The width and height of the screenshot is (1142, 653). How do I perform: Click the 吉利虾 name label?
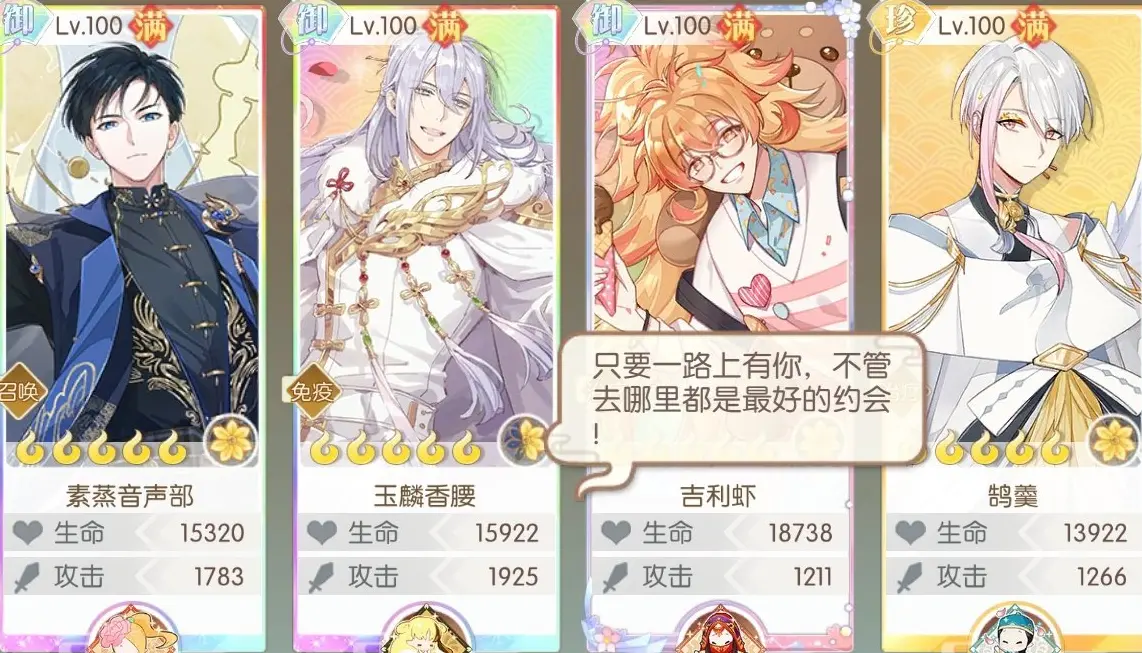coord(719,496)
